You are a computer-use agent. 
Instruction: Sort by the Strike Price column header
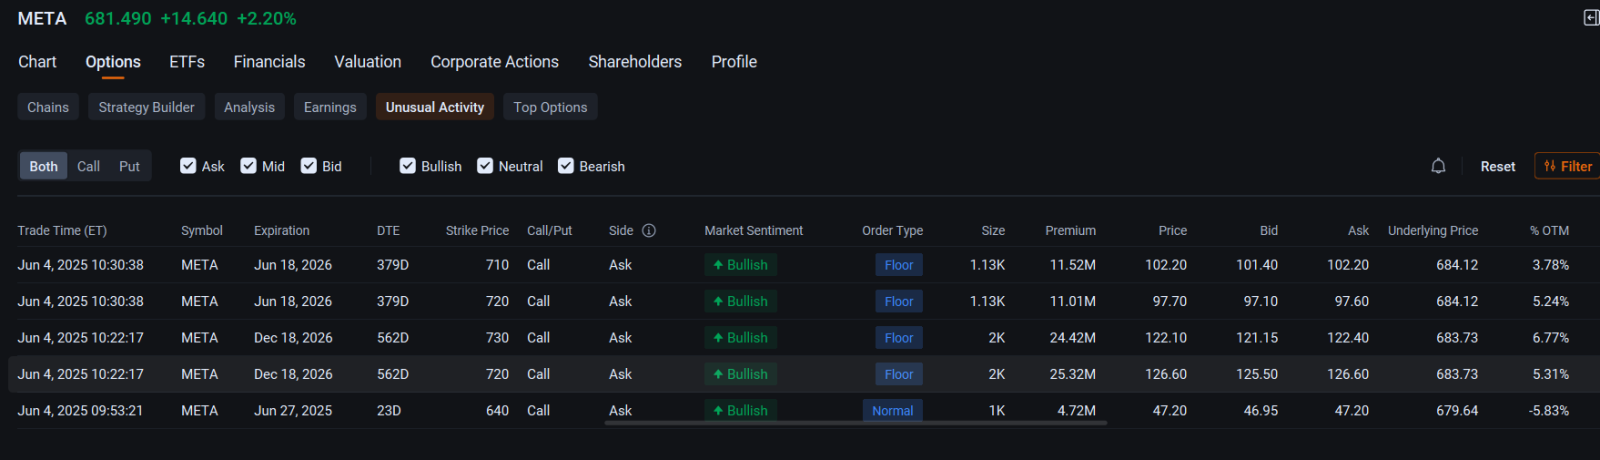477,230
